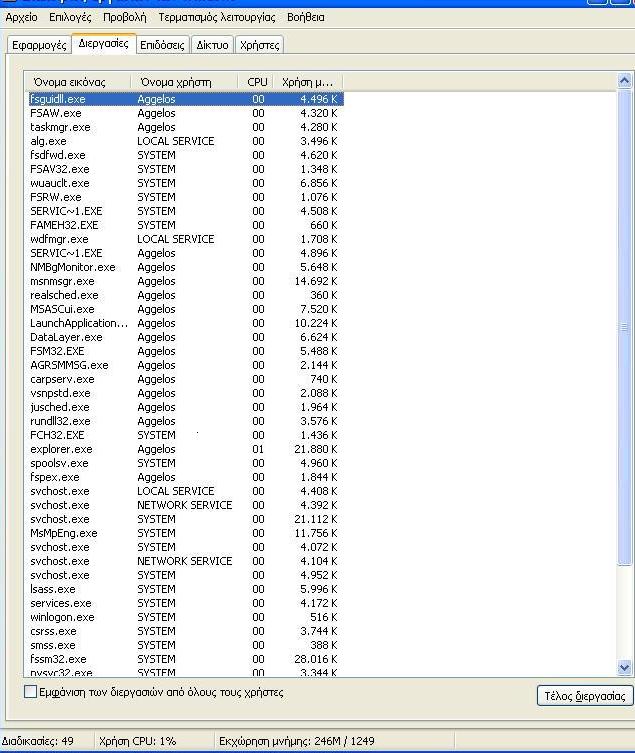Open the Επιλογές menu
The height and width of the screenshot is (753, 635).
pos(70,17)
